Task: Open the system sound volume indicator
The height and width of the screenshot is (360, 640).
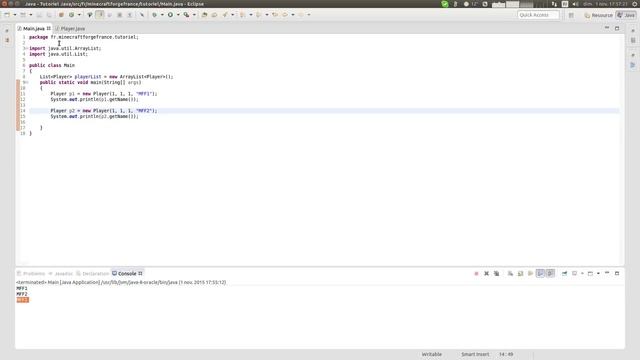Action: click(x=576, y=4)
